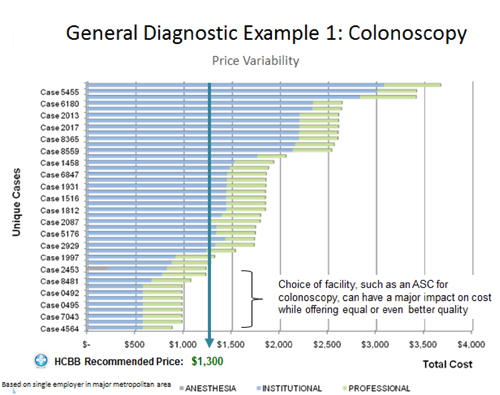Select the Case 4564 axis label

[60, 329]
